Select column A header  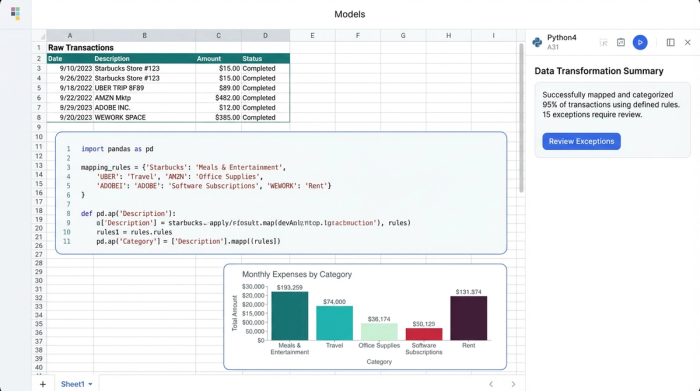[70, 35]
